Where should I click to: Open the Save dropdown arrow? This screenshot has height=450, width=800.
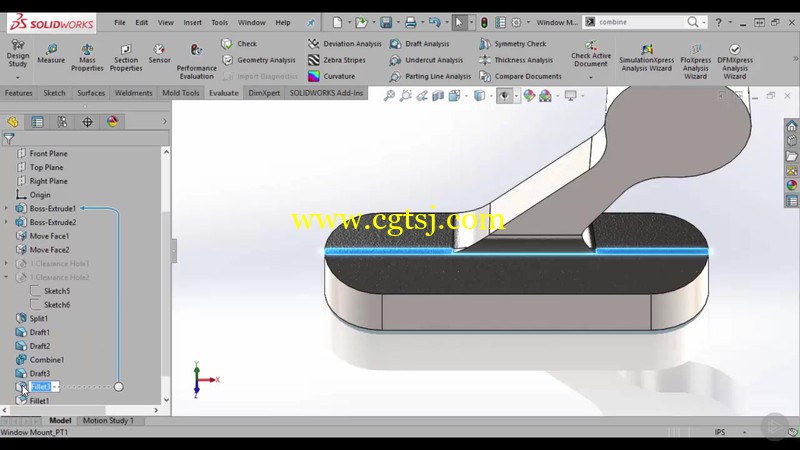398,22
